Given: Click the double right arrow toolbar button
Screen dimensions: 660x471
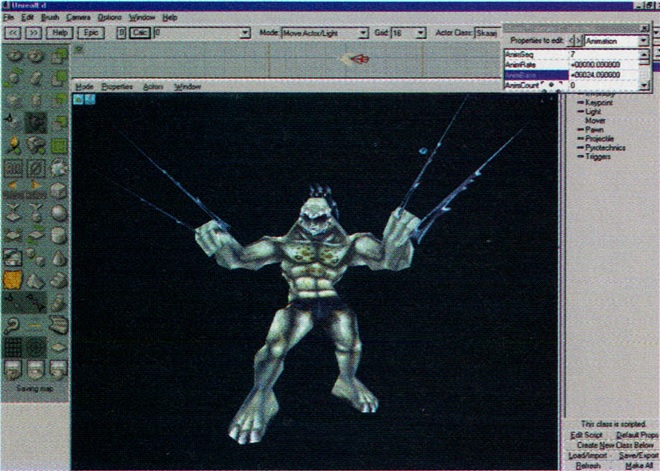Looking at the screenshot, I should [32, 33].
